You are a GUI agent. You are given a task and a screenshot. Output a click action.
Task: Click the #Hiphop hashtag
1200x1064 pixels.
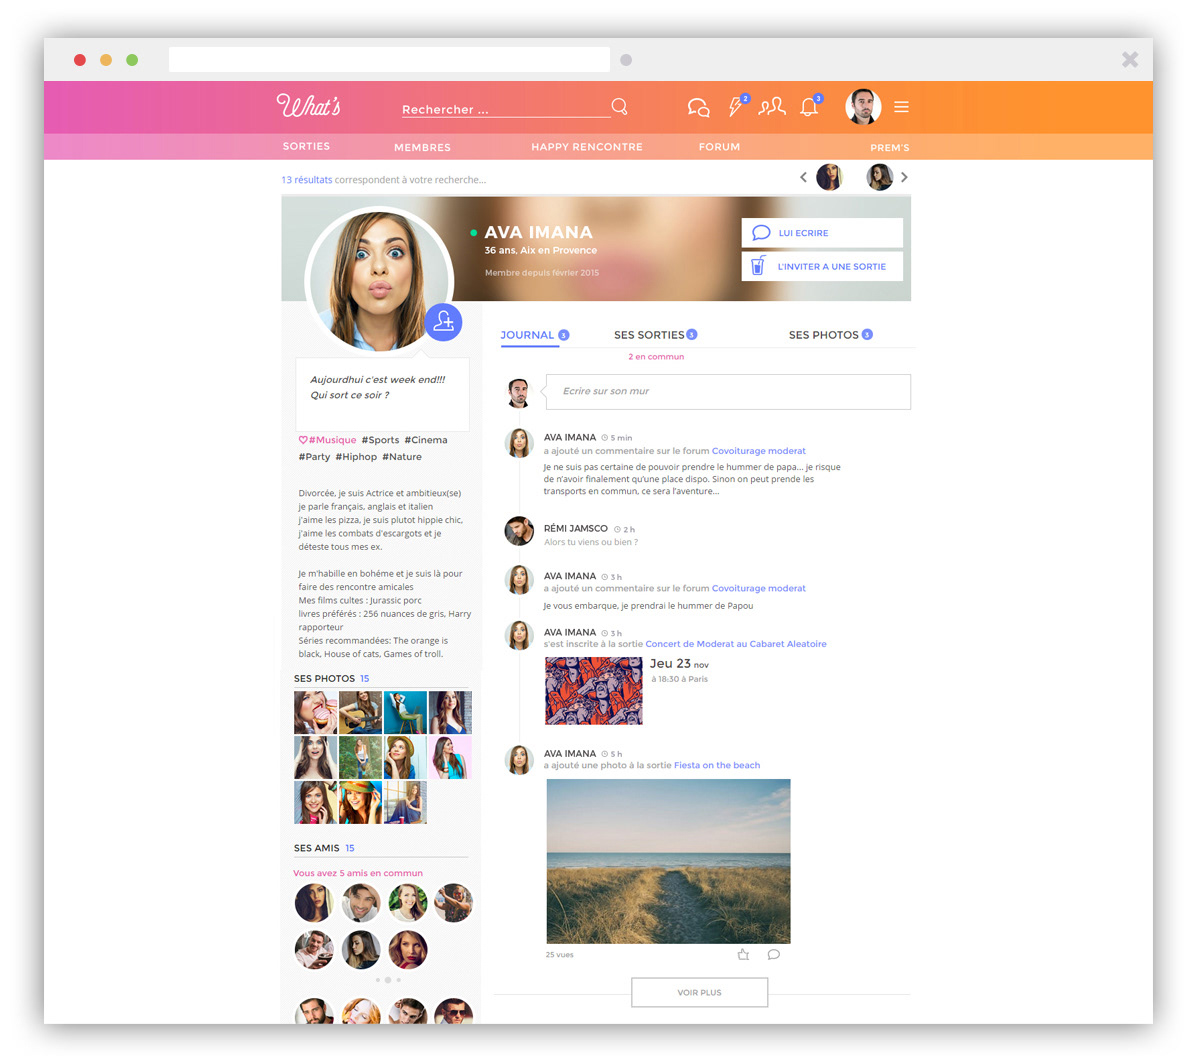coord(356,457)
